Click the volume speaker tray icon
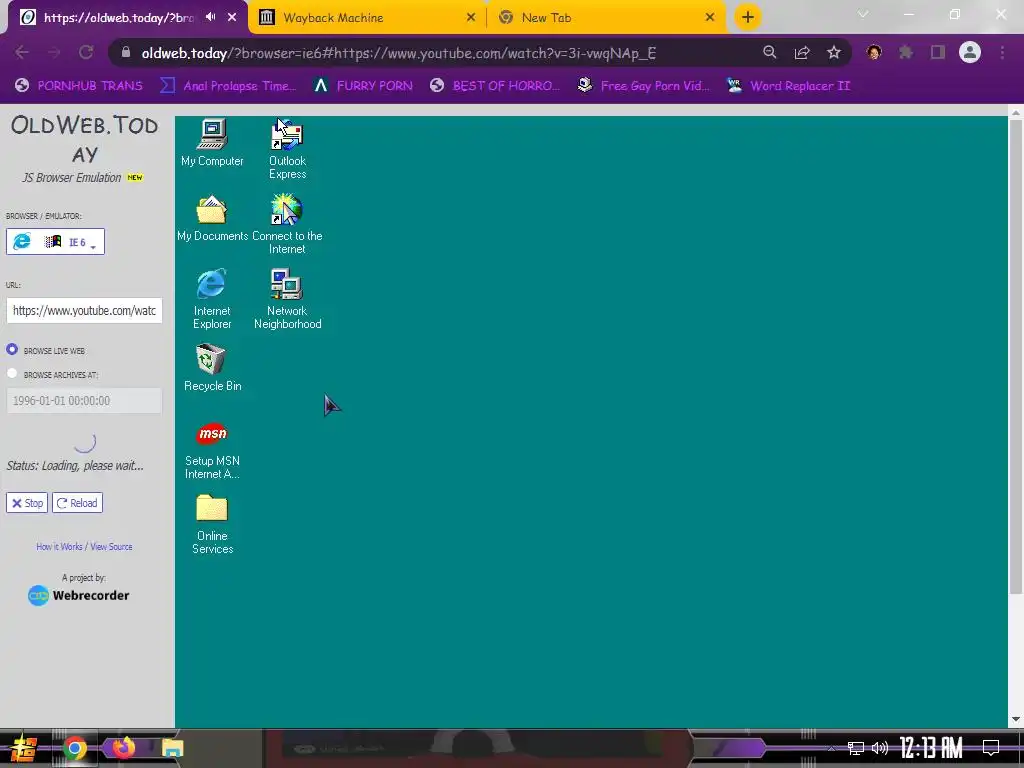 tap(880, 748)
